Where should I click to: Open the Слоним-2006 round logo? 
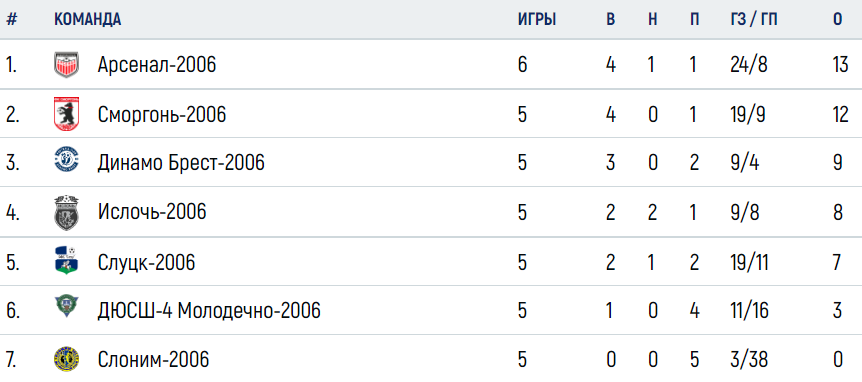pos(67,359)
